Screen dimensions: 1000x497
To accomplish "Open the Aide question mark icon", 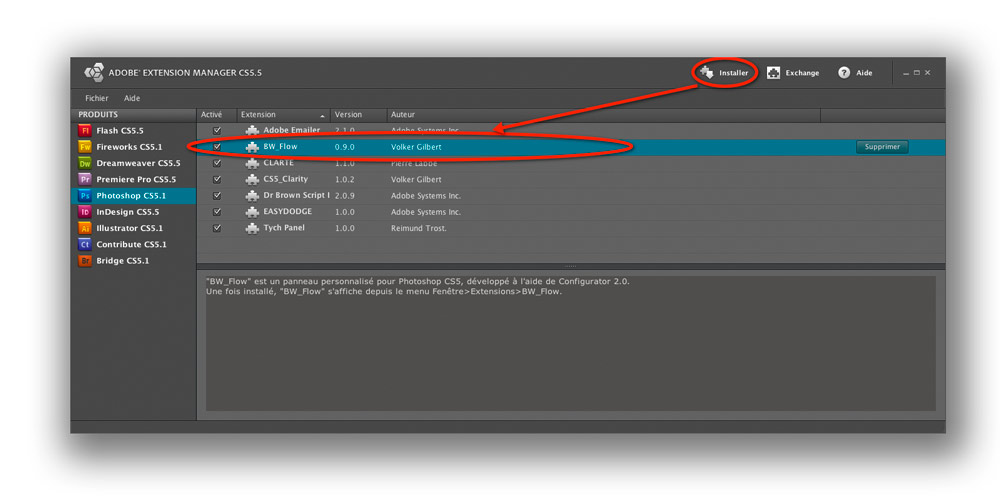I will point(844,73).
